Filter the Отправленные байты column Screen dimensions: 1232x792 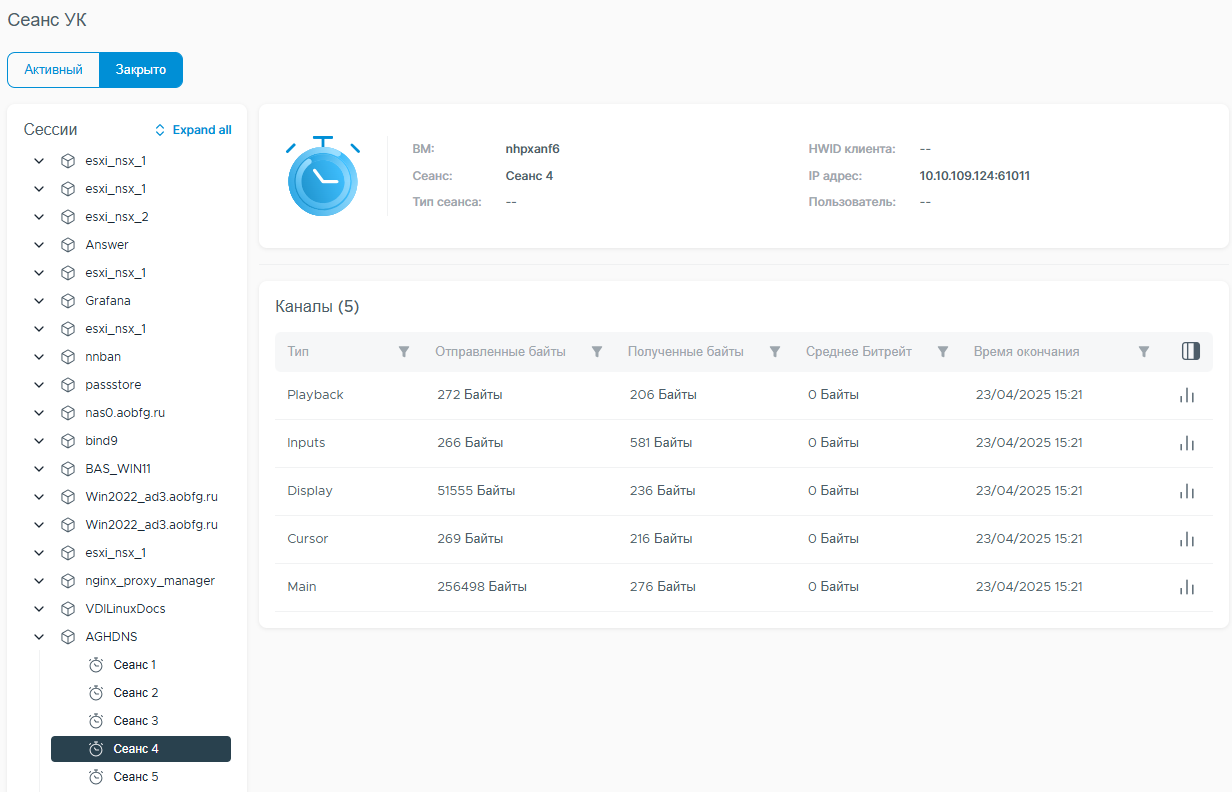point(597,352)
